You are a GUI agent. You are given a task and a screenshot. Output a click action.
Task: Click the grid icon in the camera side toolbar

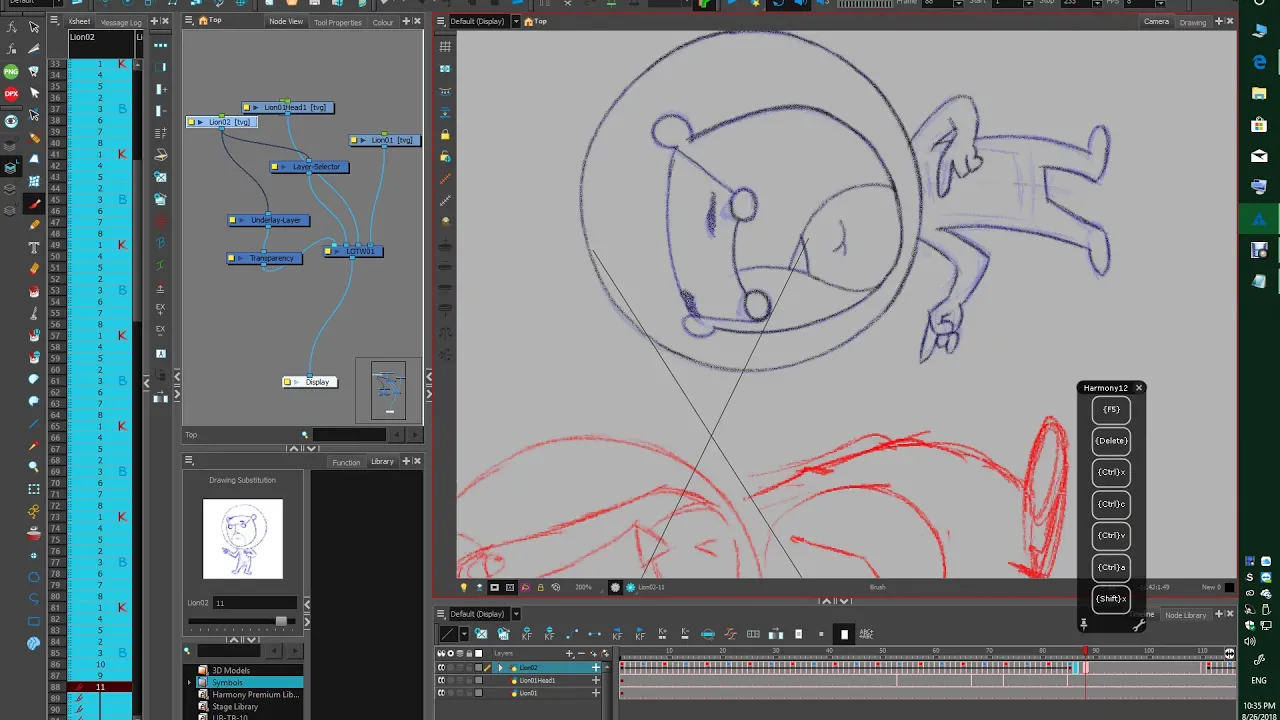coord(445,46)
